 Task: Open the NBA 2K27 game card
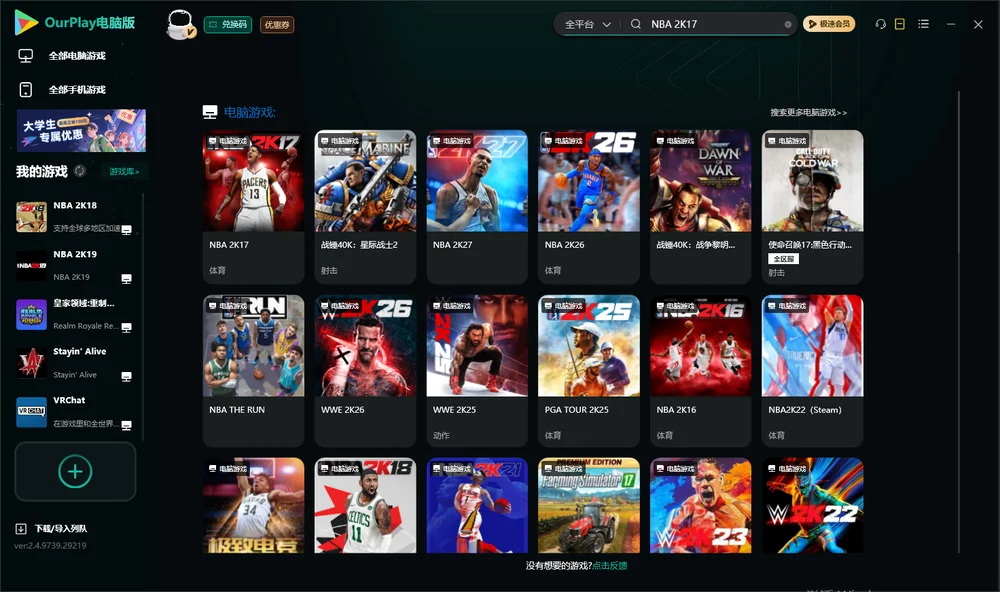coord(477,207)
